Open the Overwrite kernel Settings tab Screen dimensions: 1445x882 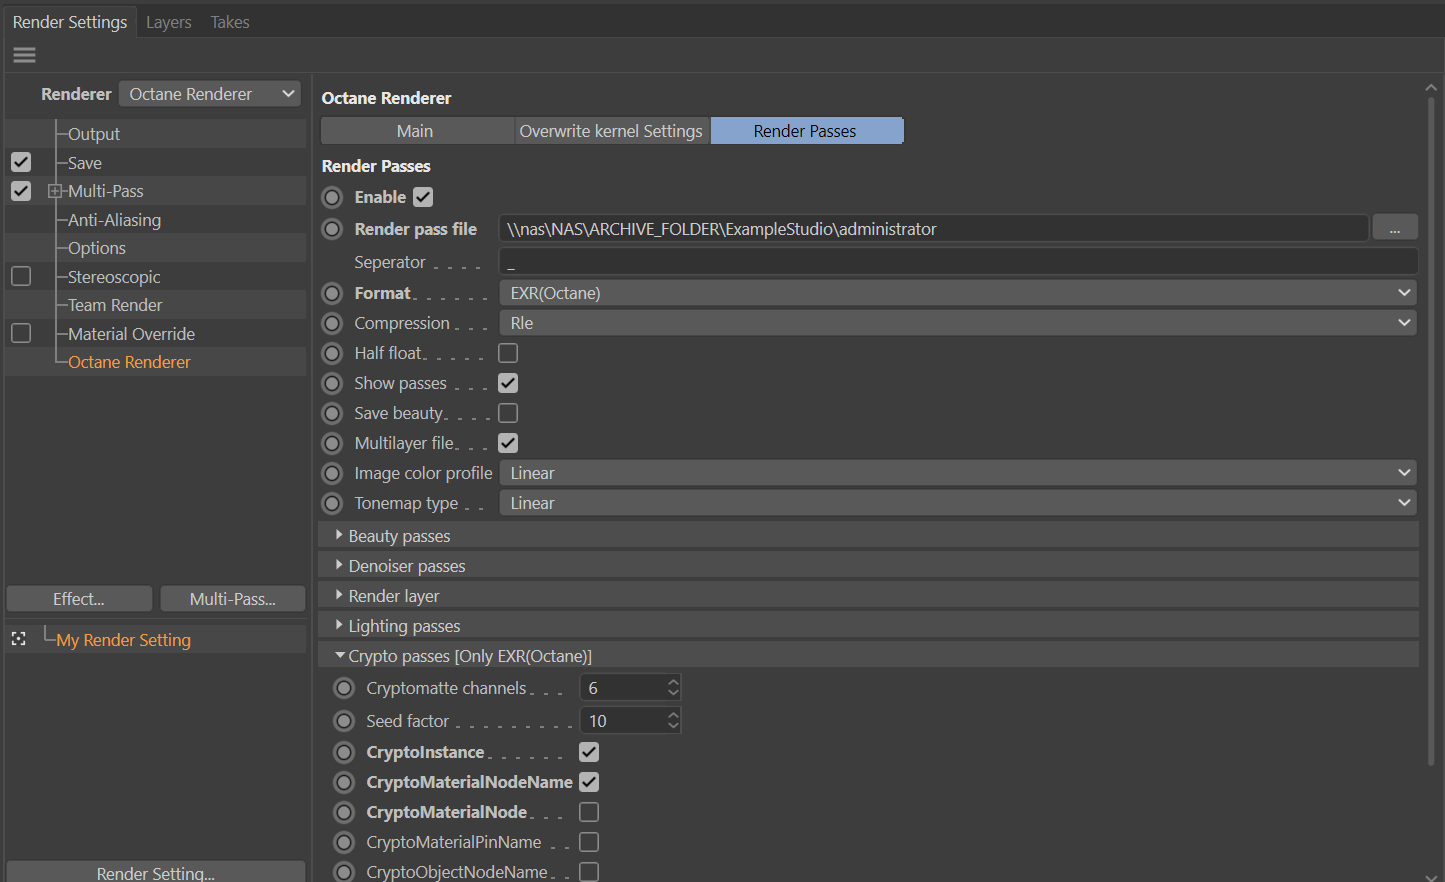pyautogui.click(x=611, y=131)
